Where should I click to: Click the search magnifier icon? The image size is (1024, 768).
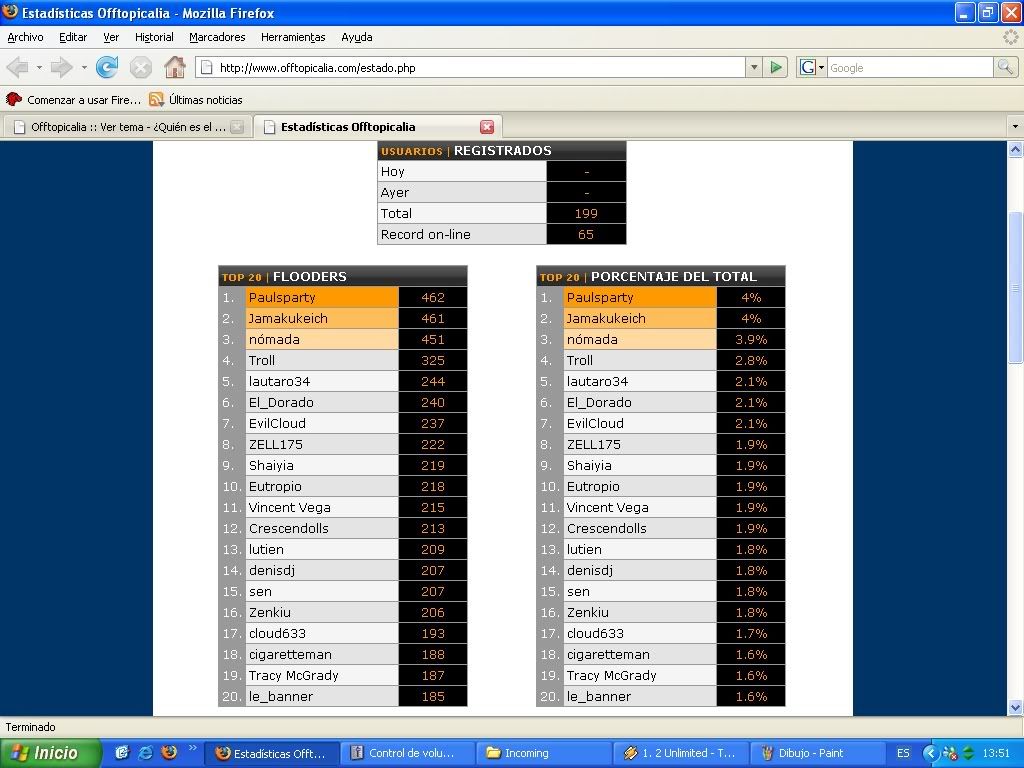(x=1005, y=68)
